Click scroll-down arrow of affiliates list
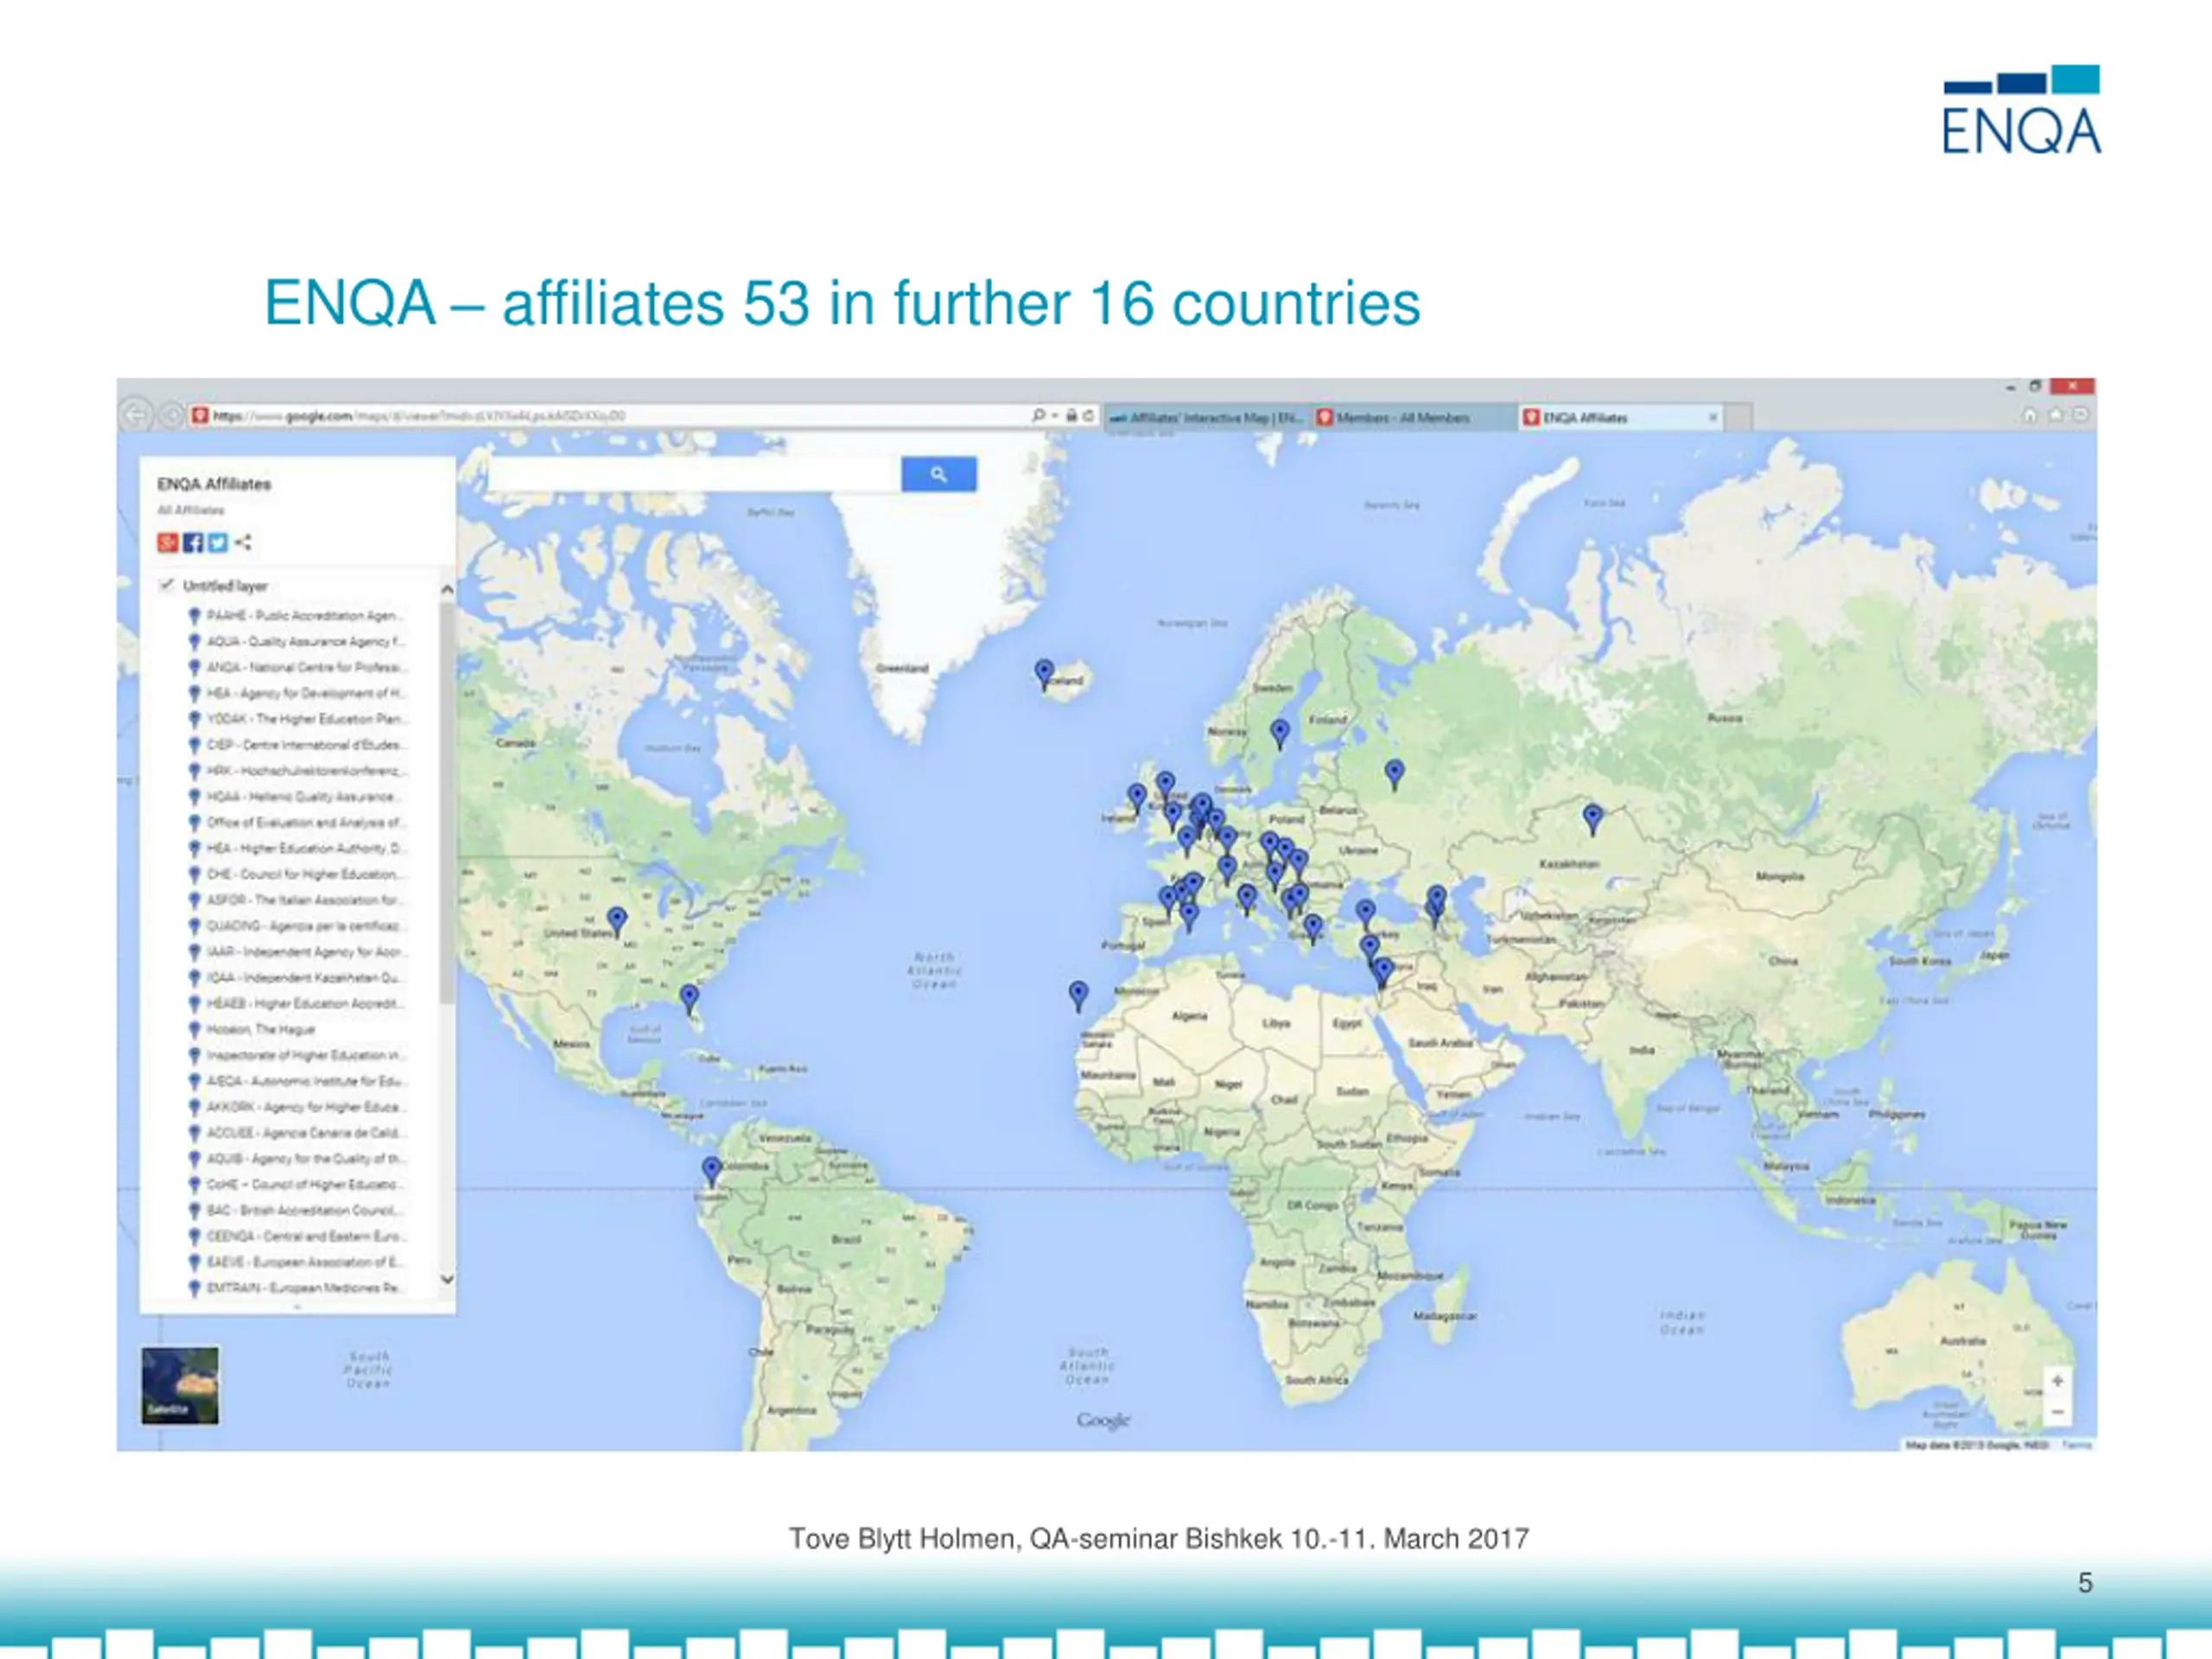2212x1659 pixels. (447, 1279)
